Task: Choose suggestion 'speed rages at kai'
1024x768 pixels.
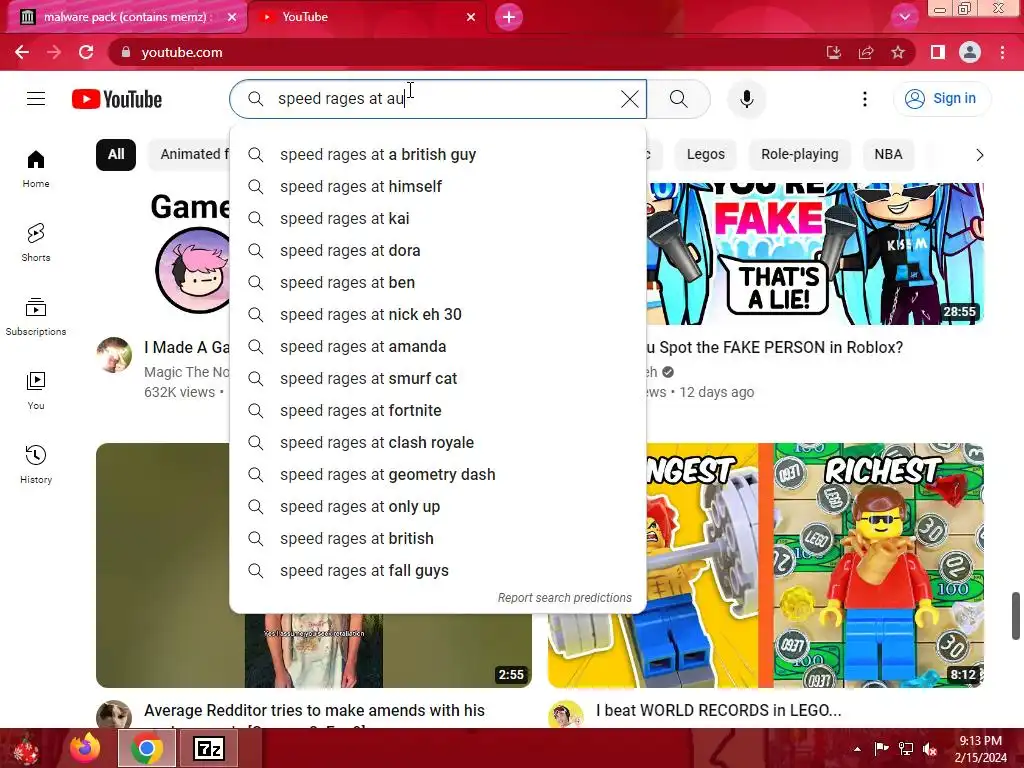Action: point(438,219)
